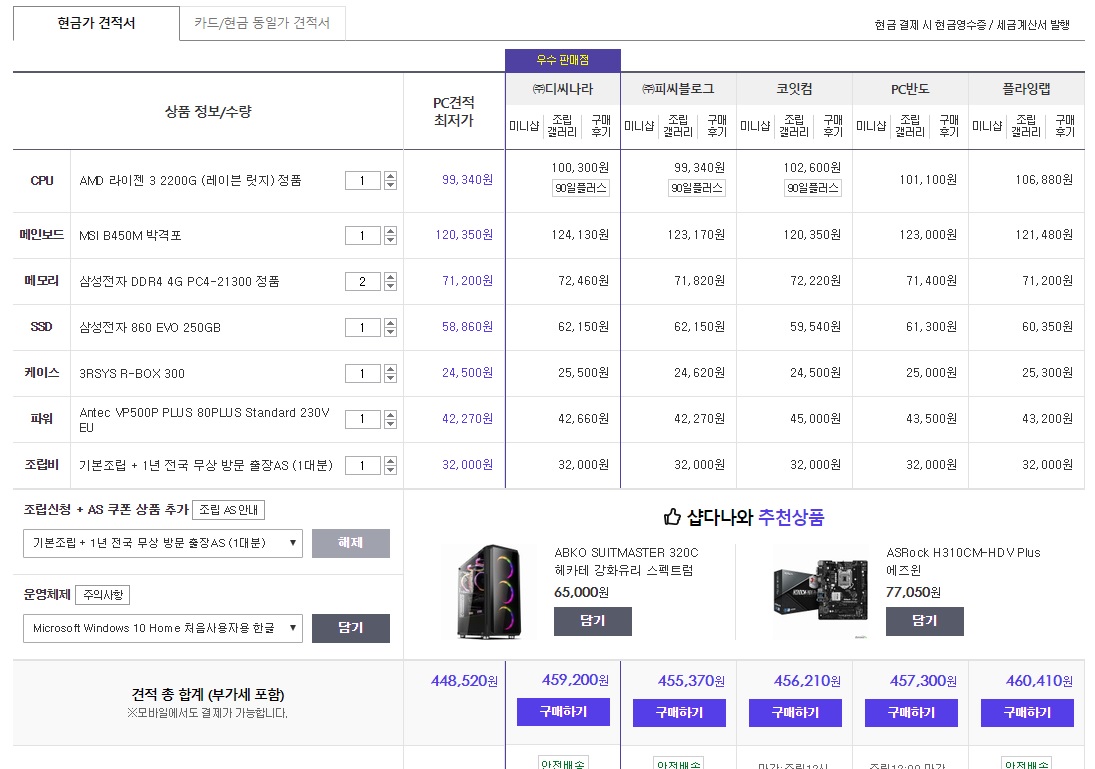Decrease the 조립비 quantity

pos(390,470)
